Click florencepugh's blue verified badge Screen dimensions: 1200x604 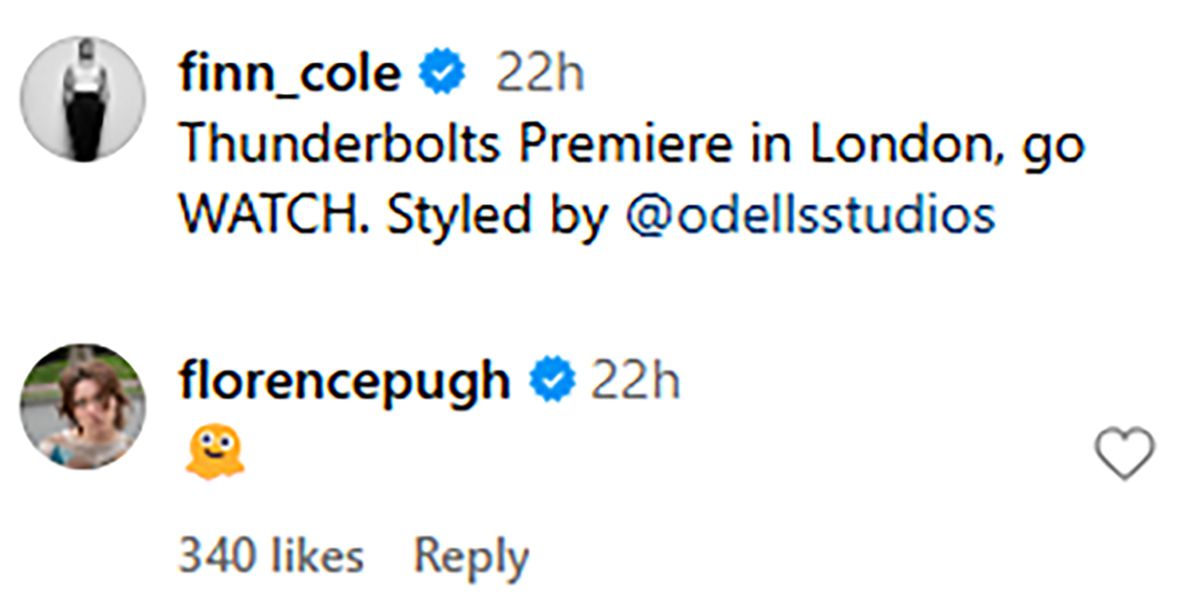[x=551, y=382]
